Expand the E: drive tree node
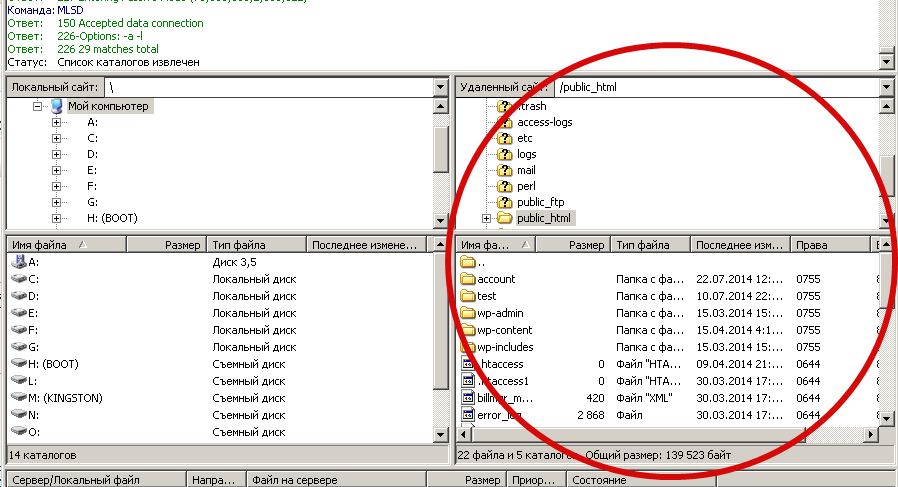This screenshot has height=487, width=898. click(x=56, y=170)
